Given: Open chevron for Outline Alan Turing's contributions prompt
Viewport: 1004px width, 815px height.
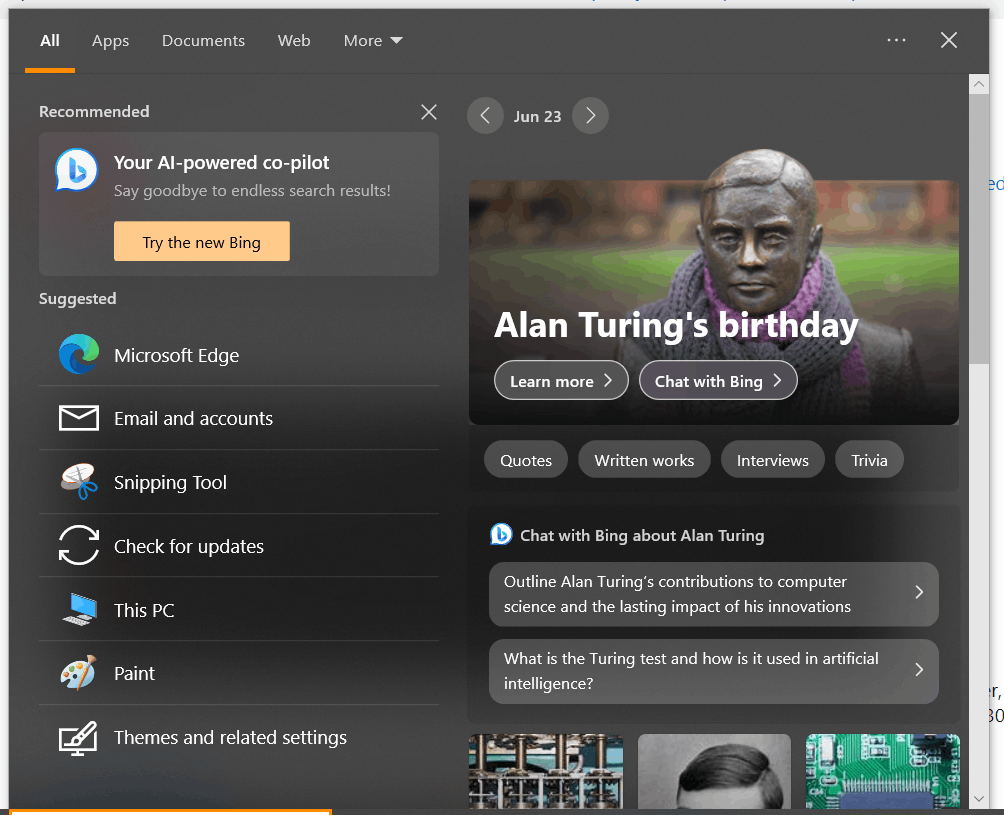Looking at the screenshot, I should click(919, 592).
